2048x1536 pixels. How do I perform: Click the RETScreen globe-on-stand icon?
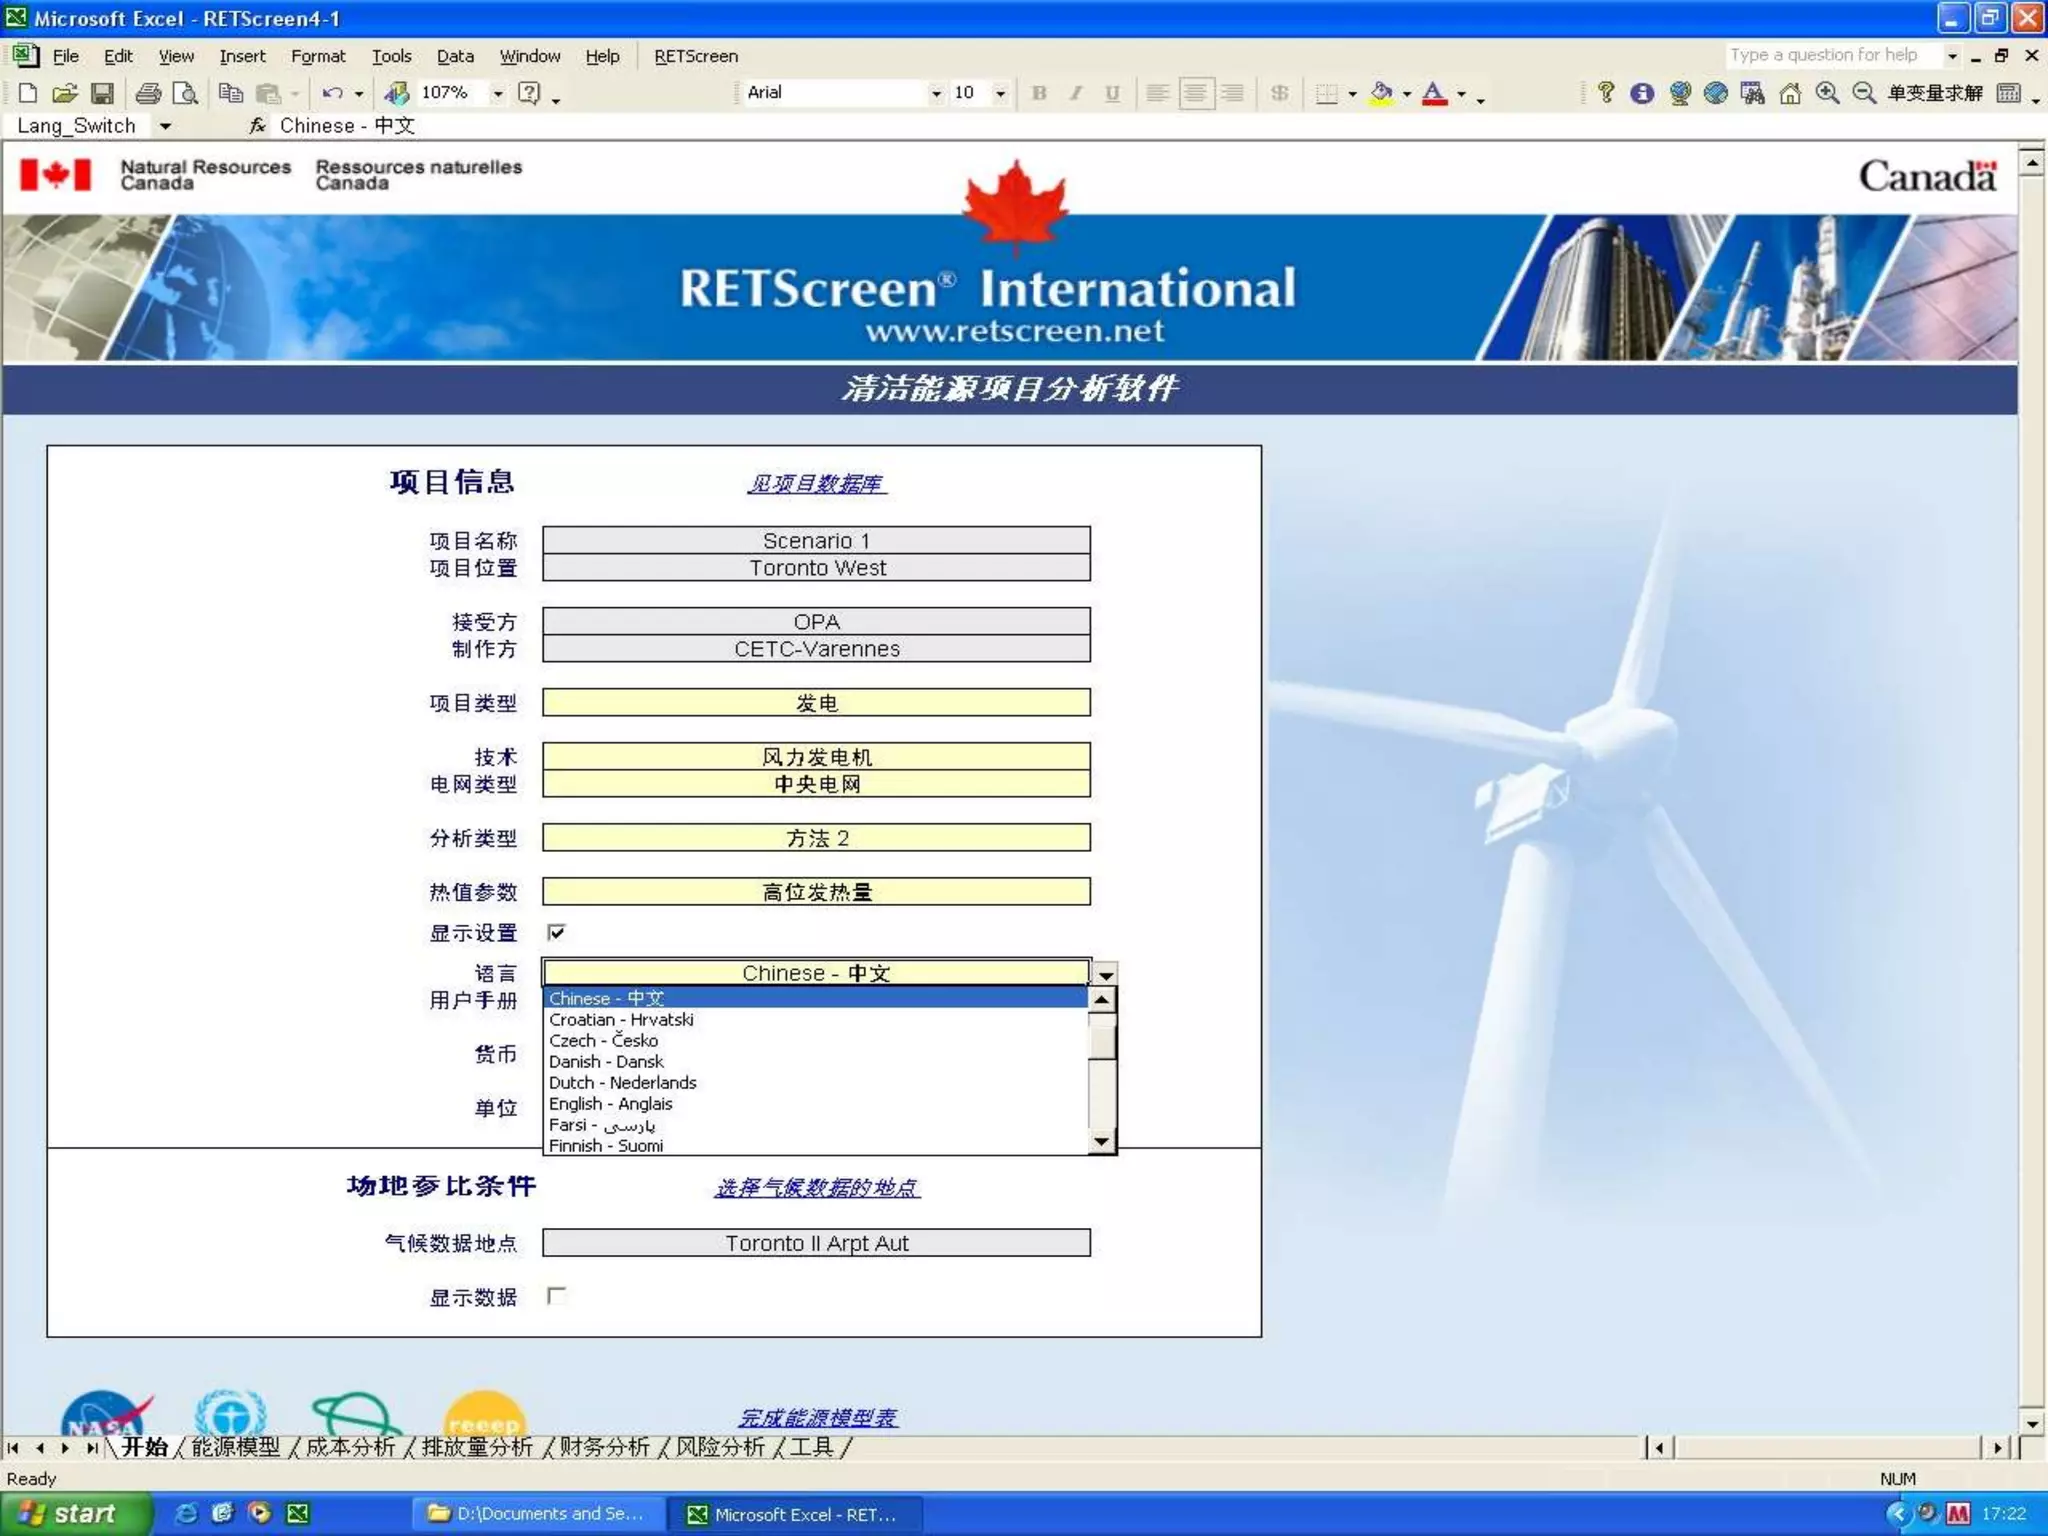(x=1680, y=93)
